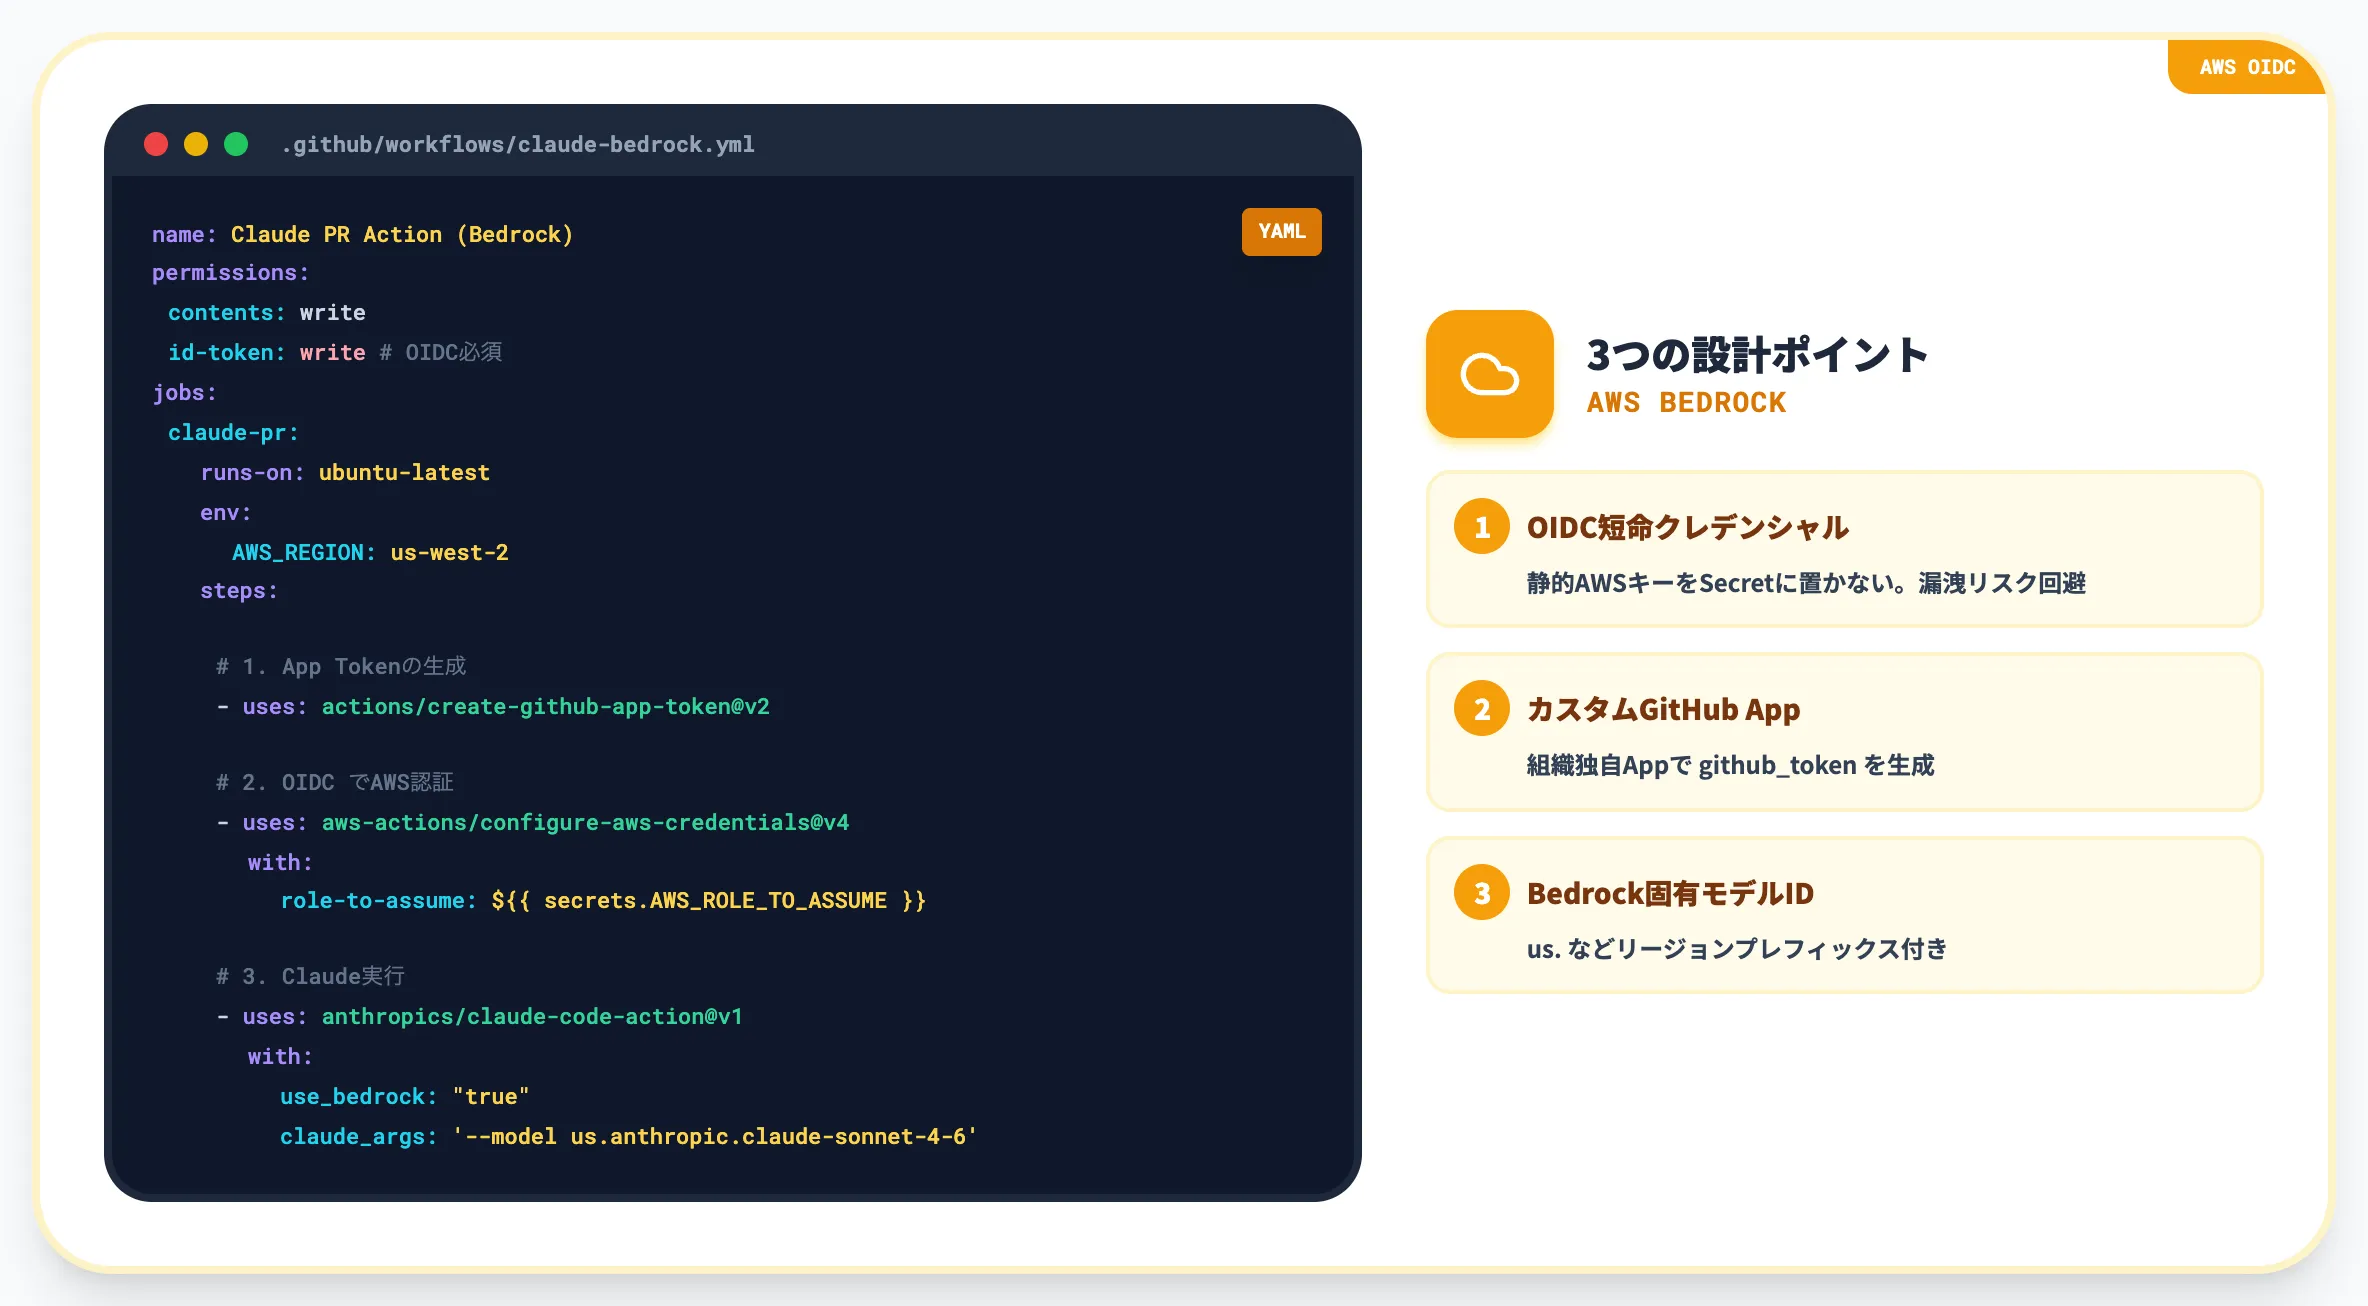Click the number 1 circle badge
This screenshot has height=1306, width=2368.
tap(1482, 527)
